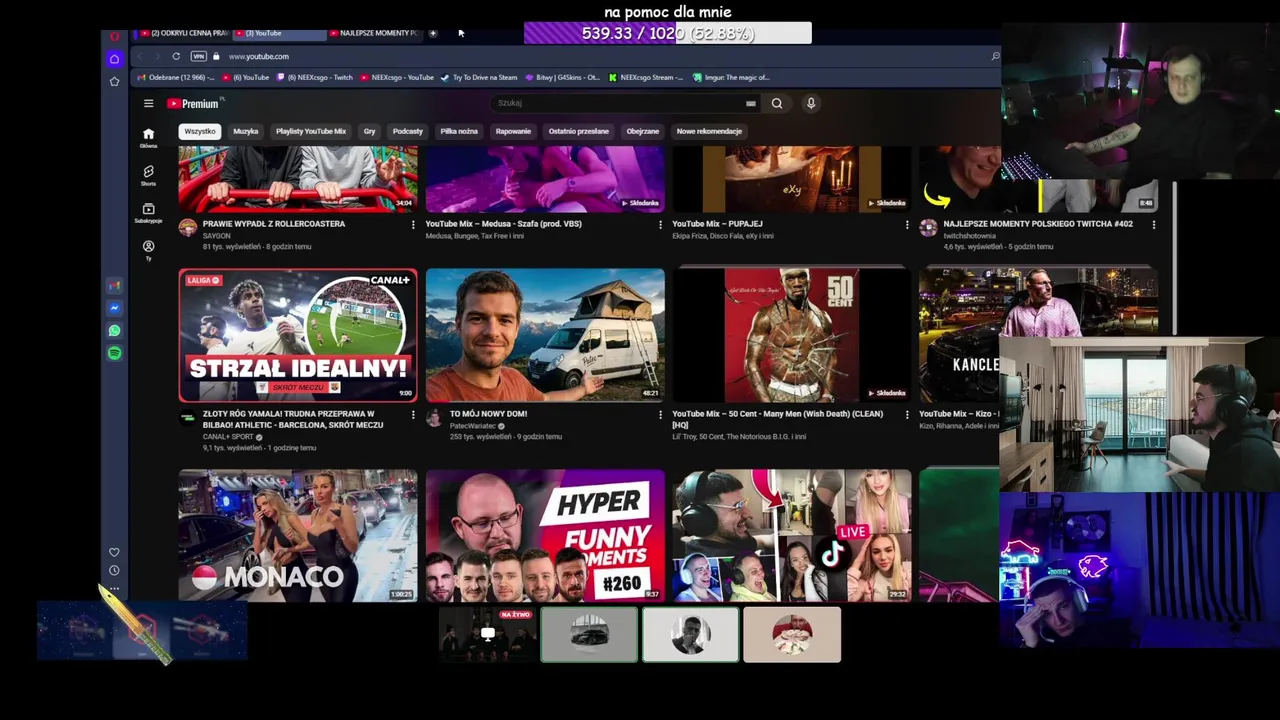Image resolution: width=1280 pixels, height=720 pixels.
Task: Select the Rapowanie filter chip
Action: (514, 131)
